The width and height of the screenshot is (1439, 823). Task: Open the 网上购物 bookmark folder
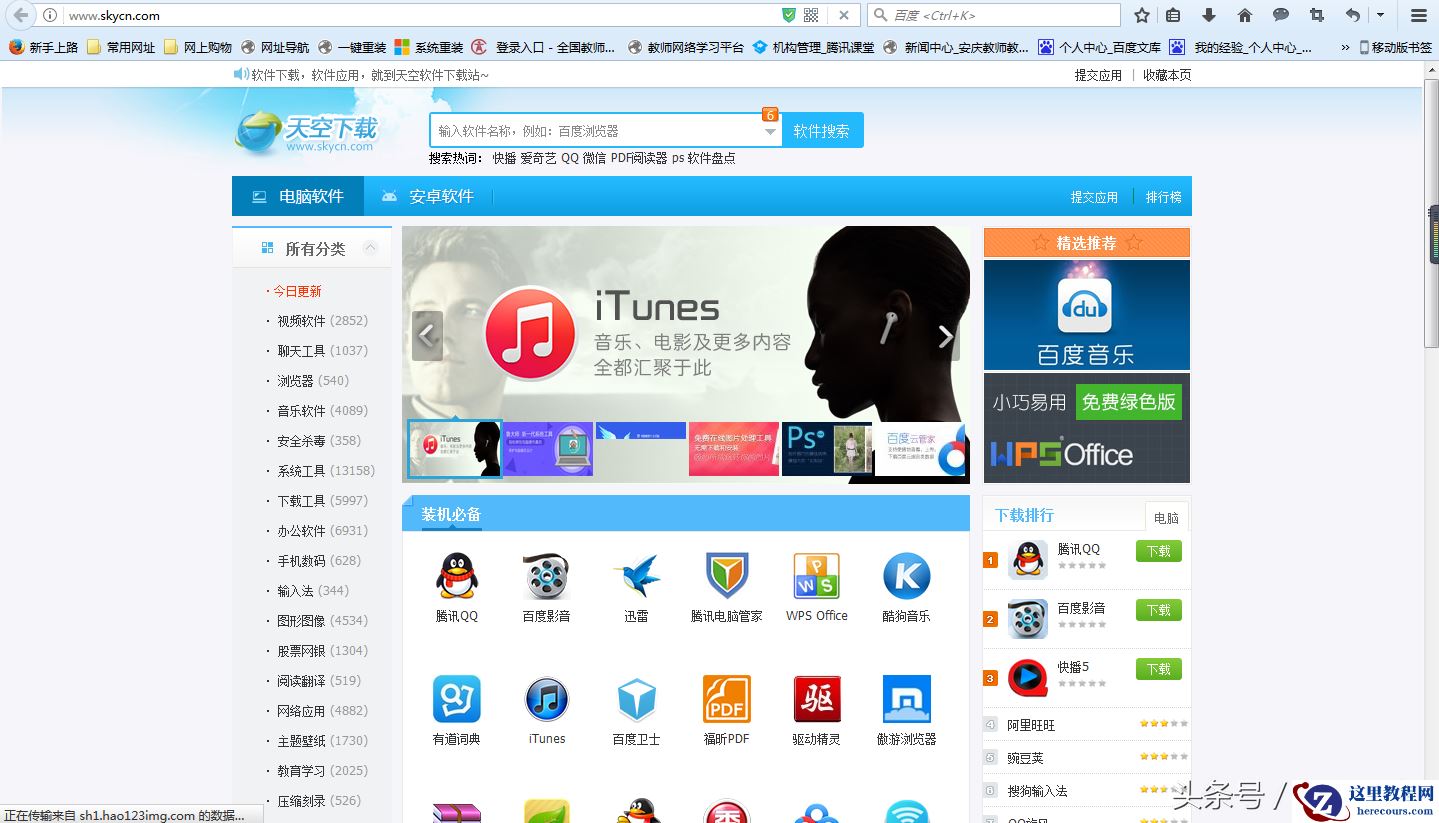click(198, 47)
